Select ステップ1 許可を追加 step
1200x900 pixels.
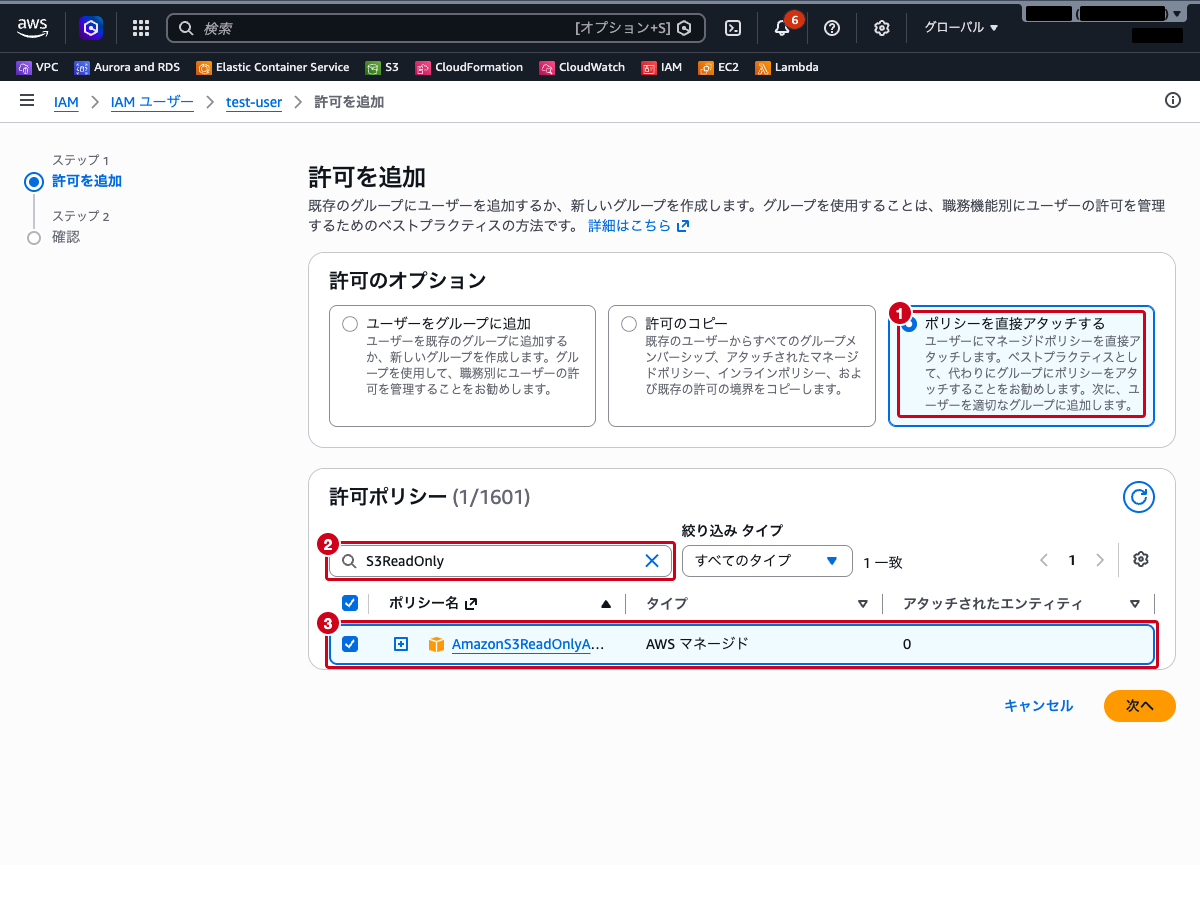pyautogui.click(x=87, y=181)
